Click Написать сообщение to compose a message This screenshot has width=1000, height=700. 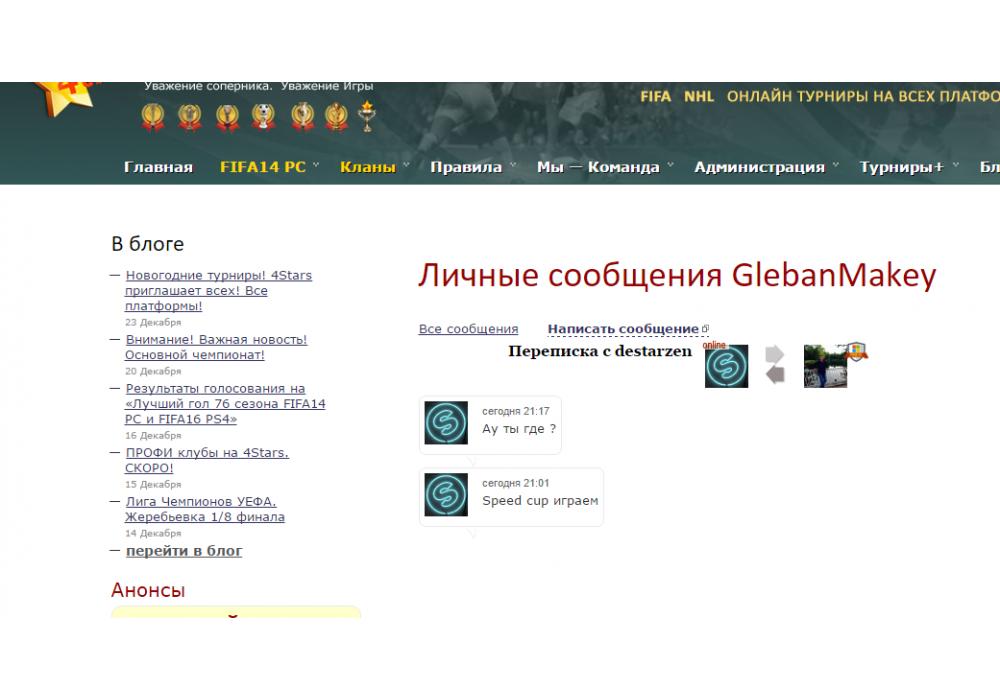coord(623,329)
